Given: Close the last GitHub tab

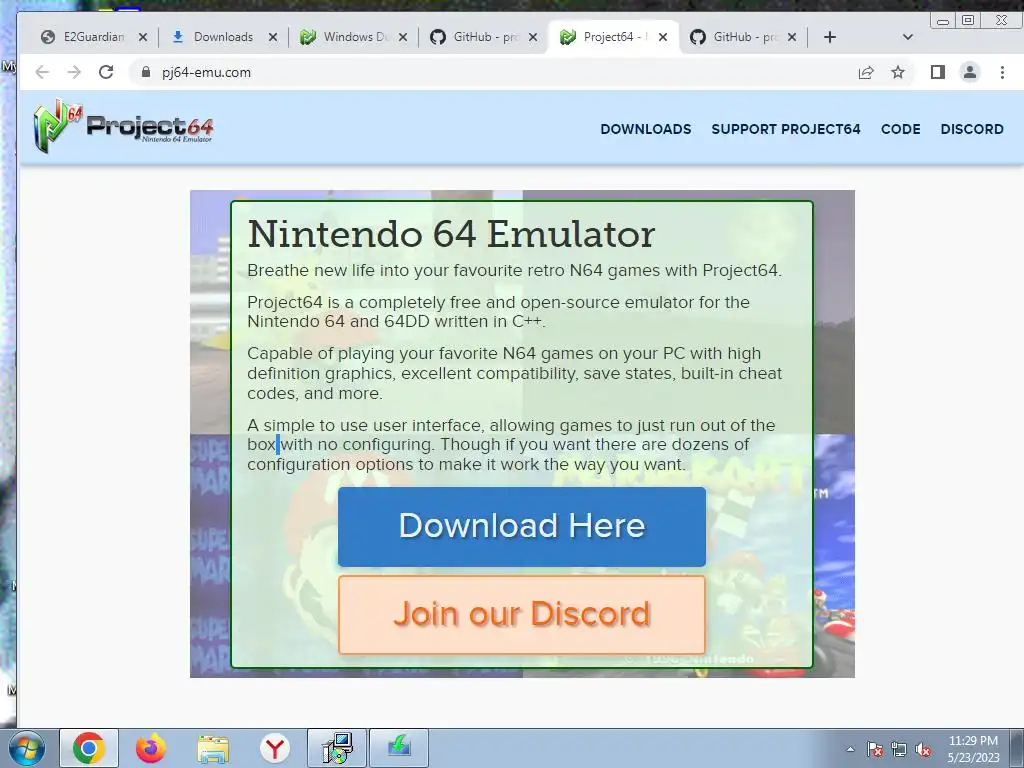Looking at the screenshot, I should (x=792, y=37).
